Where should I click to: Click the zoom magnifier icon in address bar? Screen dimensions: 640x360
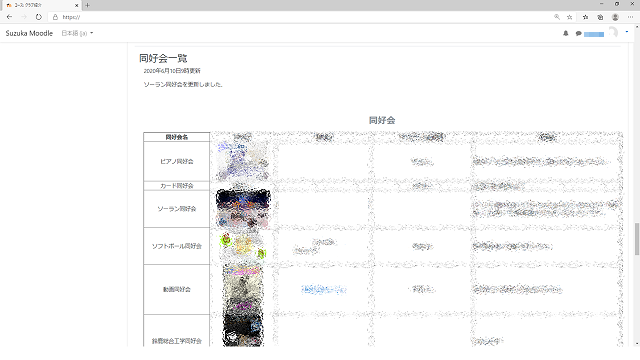[x=557, y=17]
